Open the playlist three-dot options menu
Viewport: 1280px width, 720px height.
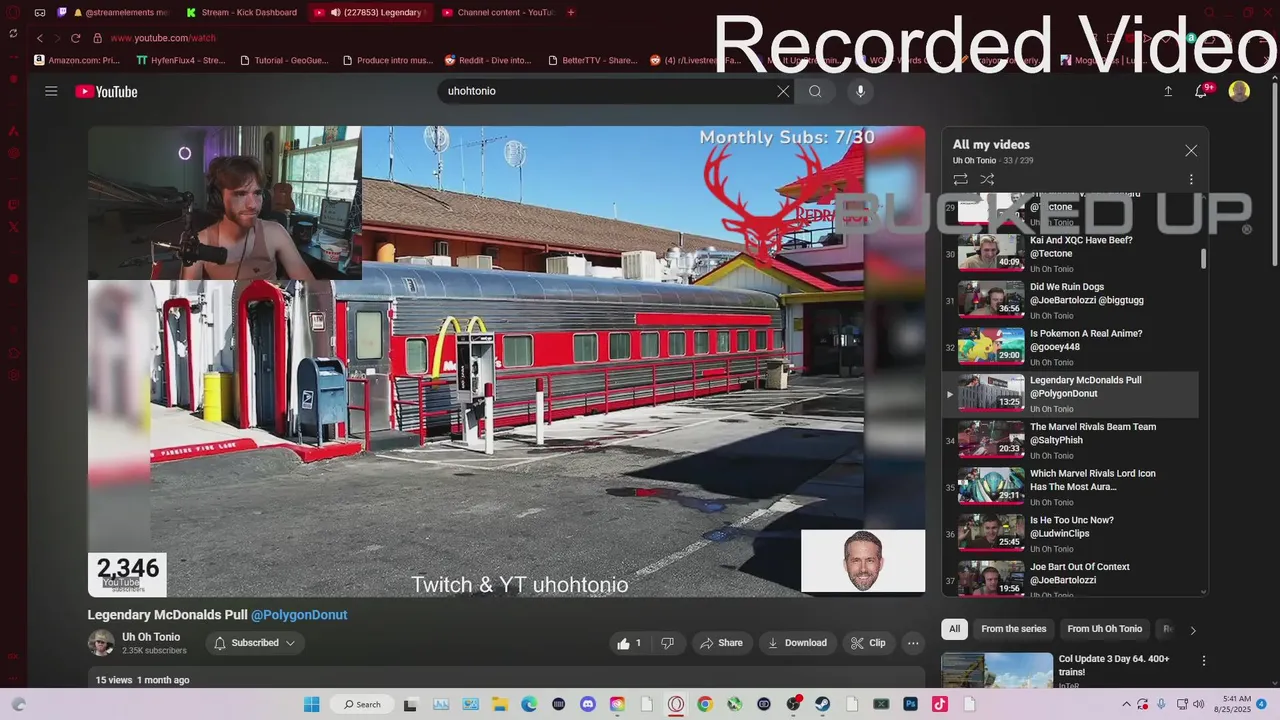click(x=1191, y=180)
